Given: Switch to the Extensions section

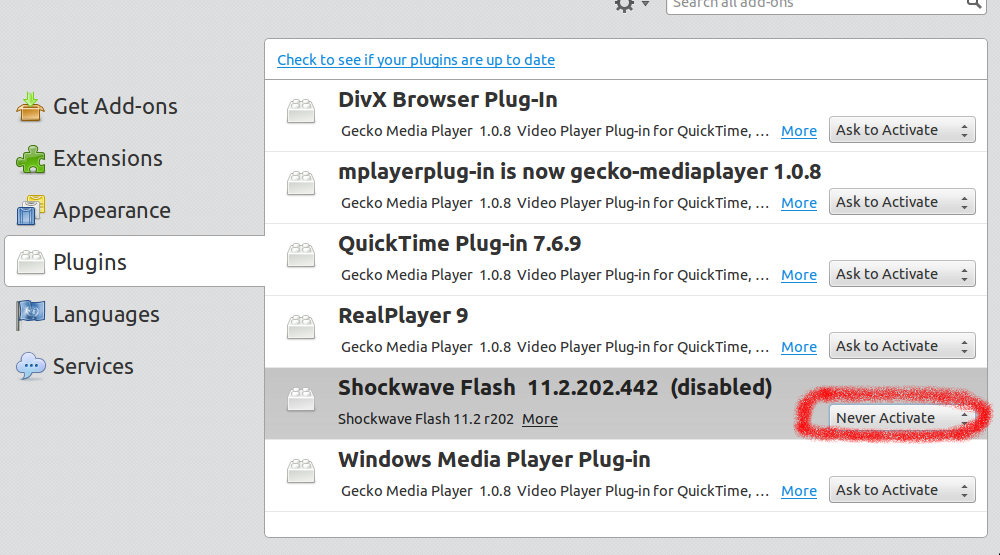Looking at the screenshot, I should click(107, 158).
